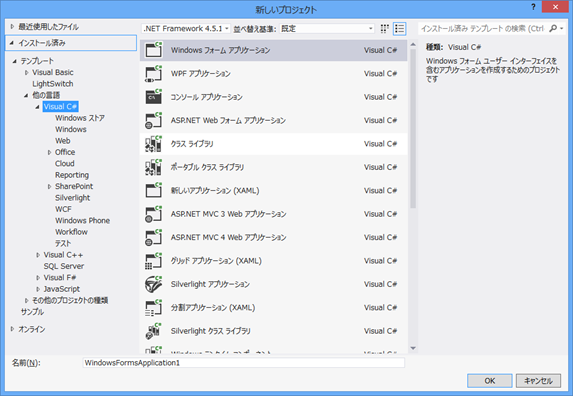This screenshot has width=573, height=396.
Task: Select Workflow in the tree
Action: pos(71,232)
